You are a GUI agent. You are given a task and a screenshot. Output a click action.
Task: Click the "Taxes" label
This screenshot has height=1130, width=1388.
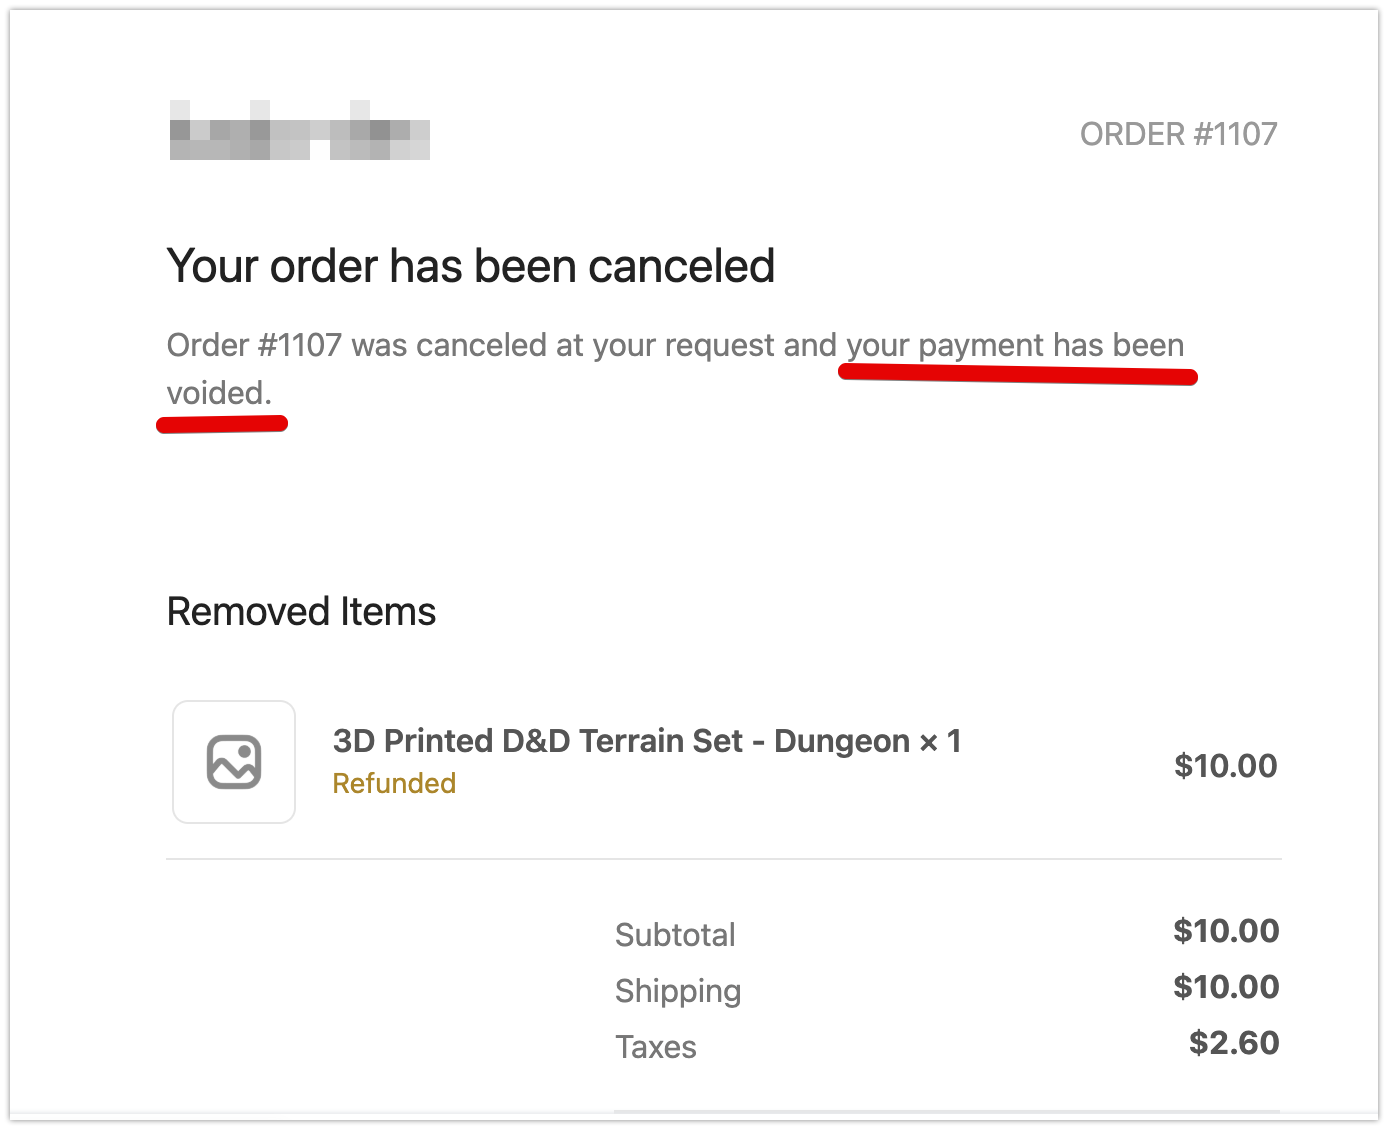point(656,1047)
